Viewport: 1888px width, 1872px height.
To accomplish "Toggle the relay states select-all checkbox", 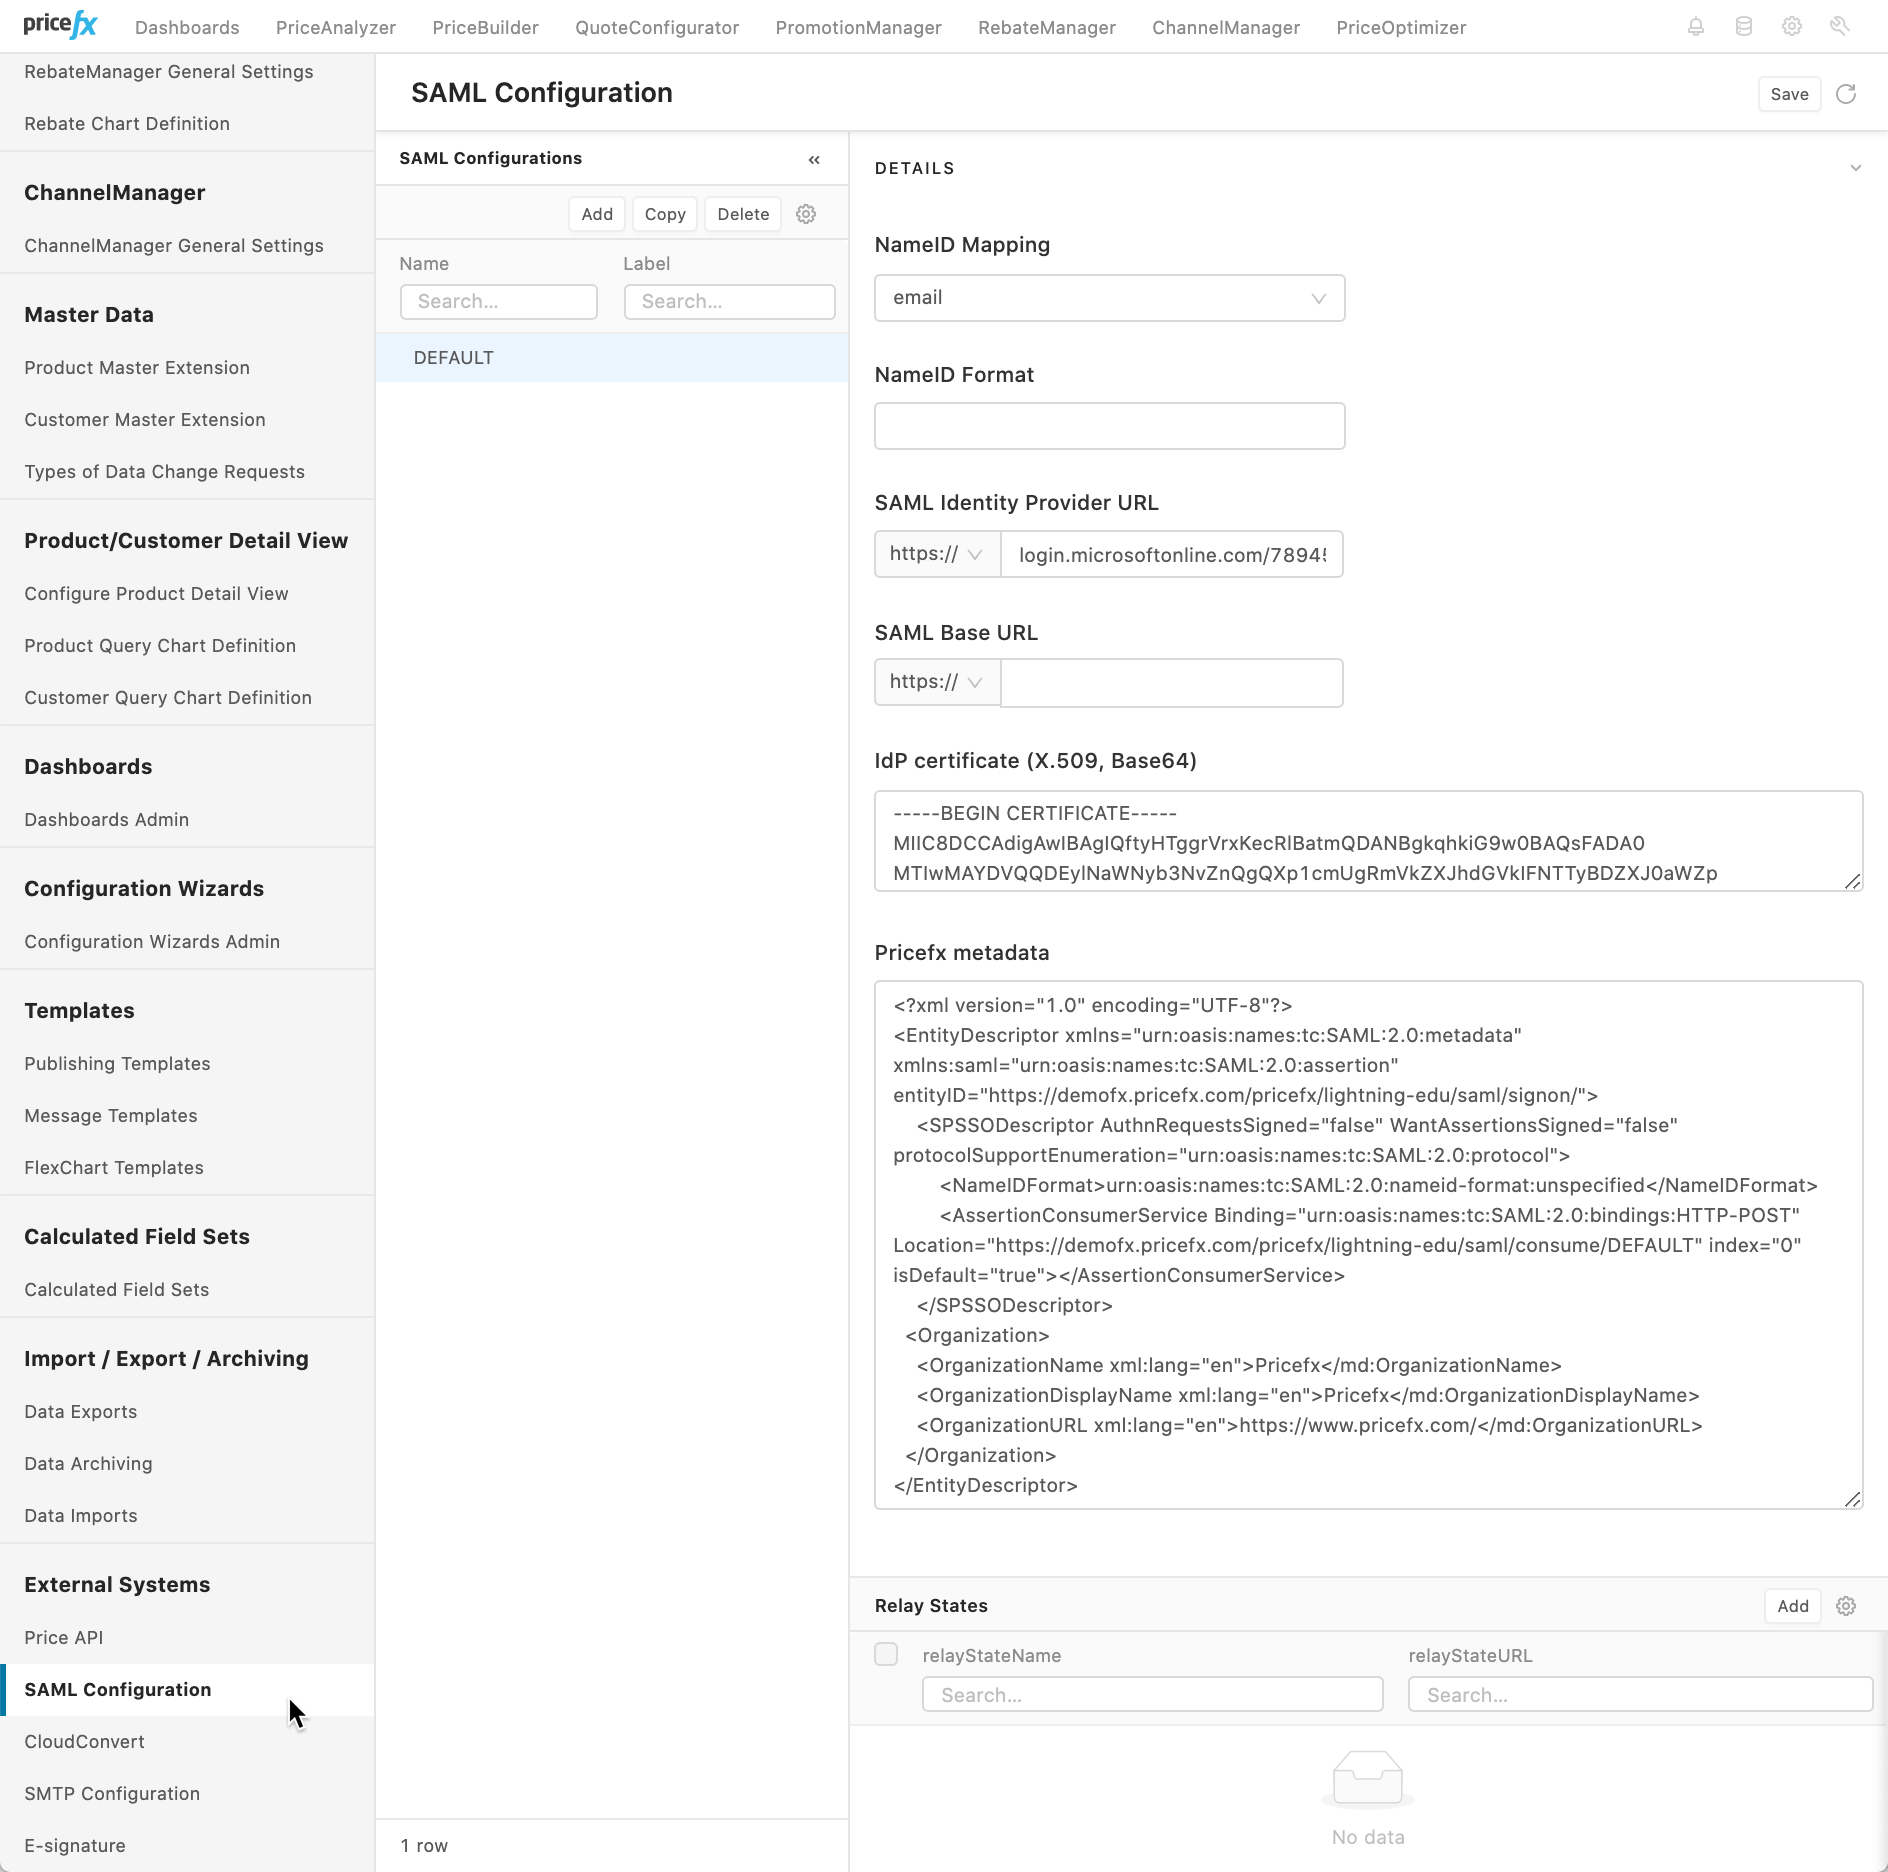I will tap(886, 1655).
